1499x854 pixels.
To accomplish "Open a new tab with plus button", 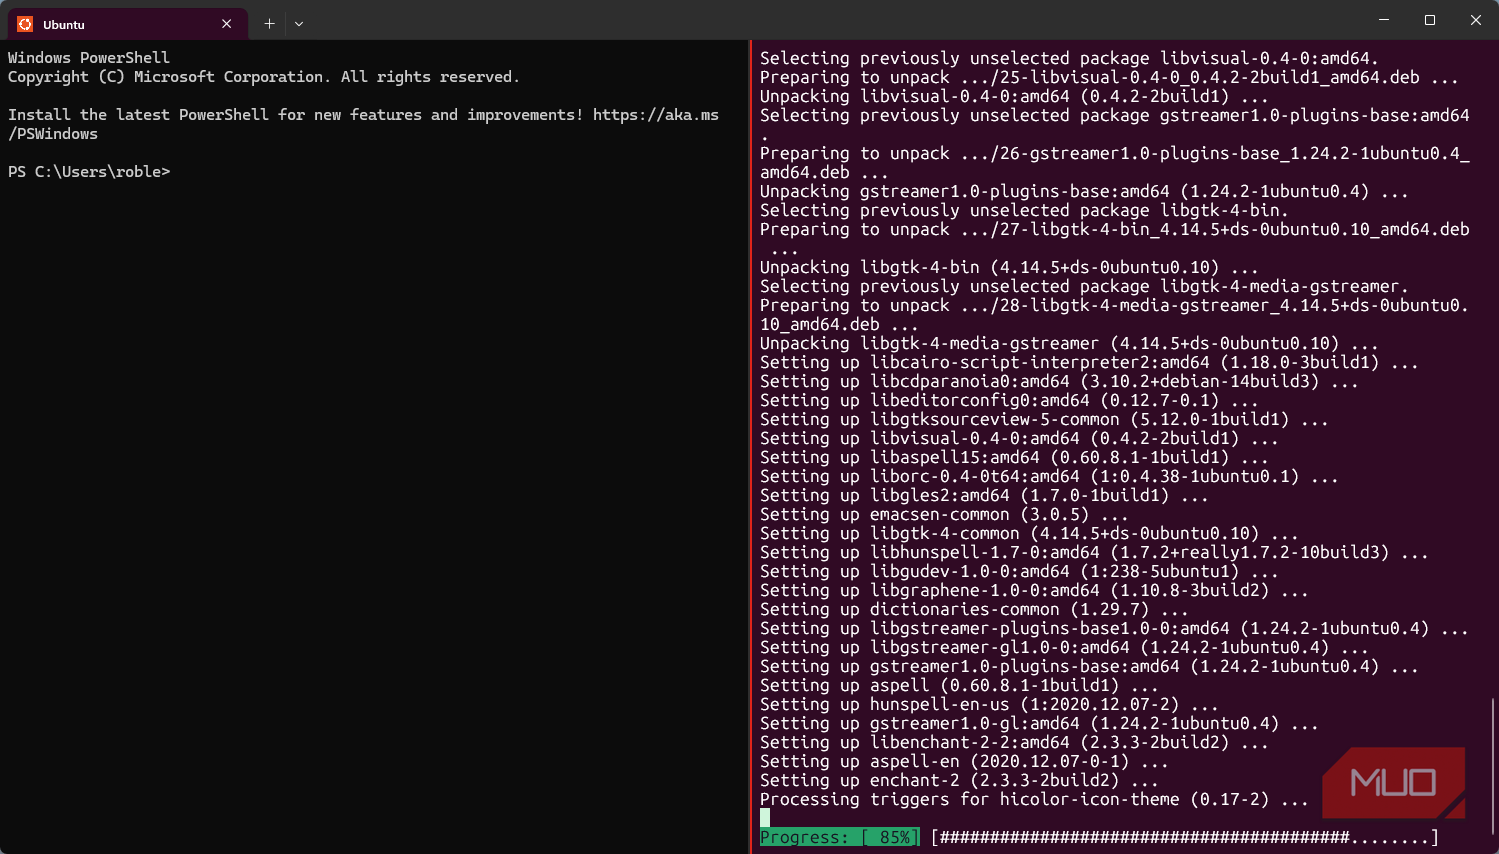I will (269, 24).
